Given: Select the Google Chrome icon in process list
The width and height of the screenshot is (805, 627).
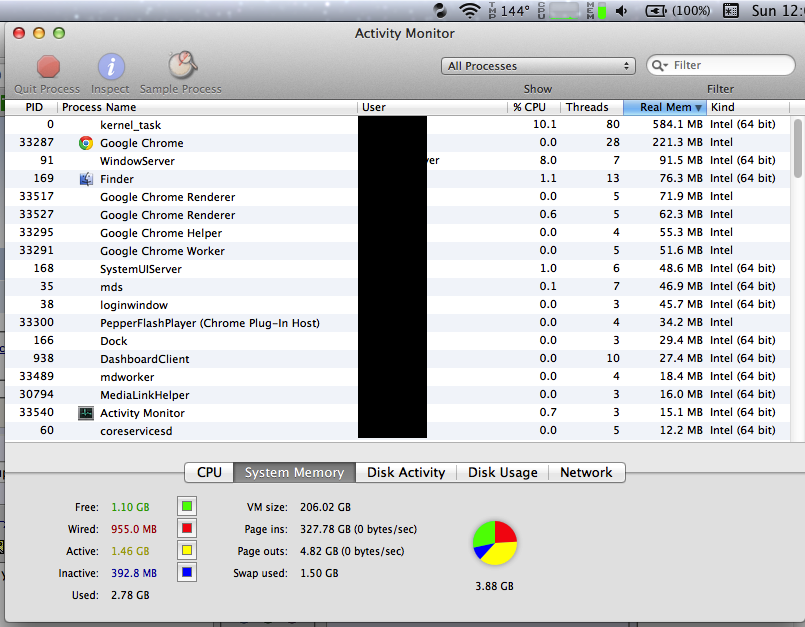Looking at the screenshot, I should pyautogui.click(x=86, y=143).
